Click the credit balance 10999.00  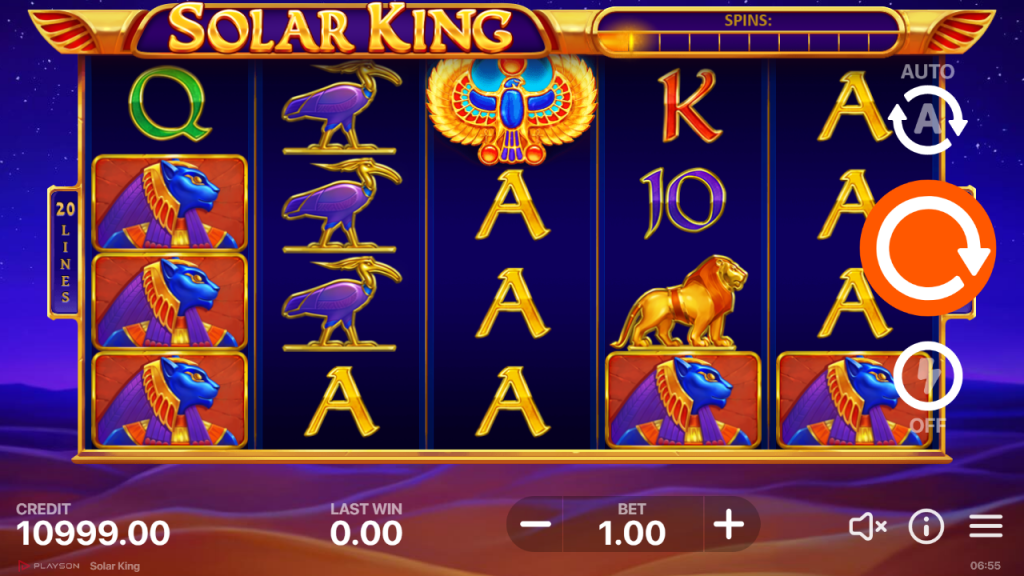coord(93,534)
